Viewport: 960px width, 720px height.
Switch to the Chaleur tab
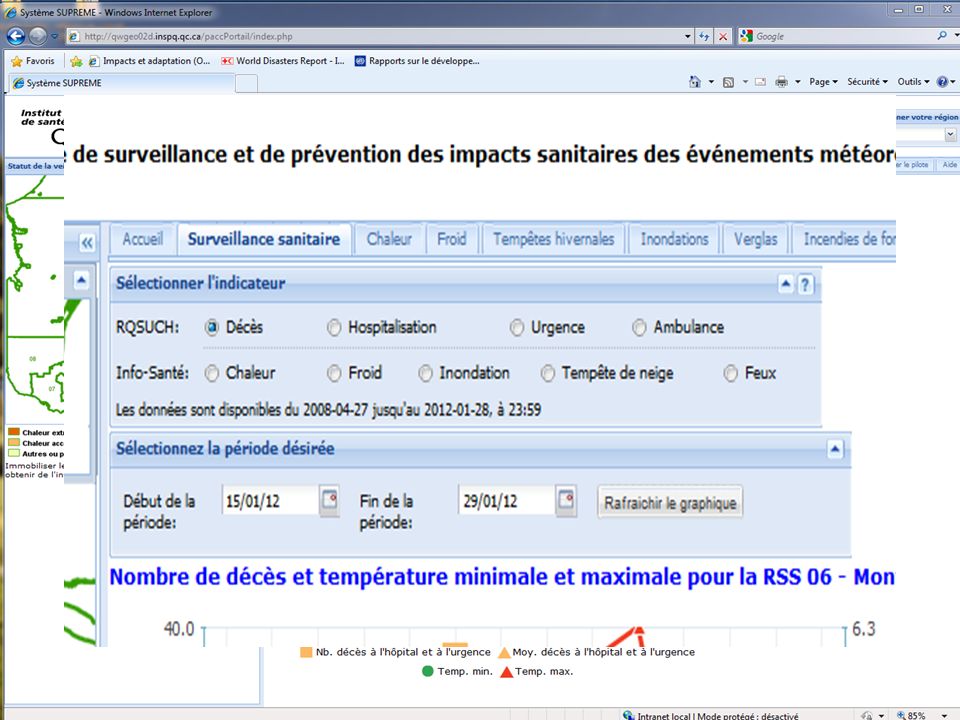click(389, 239)
